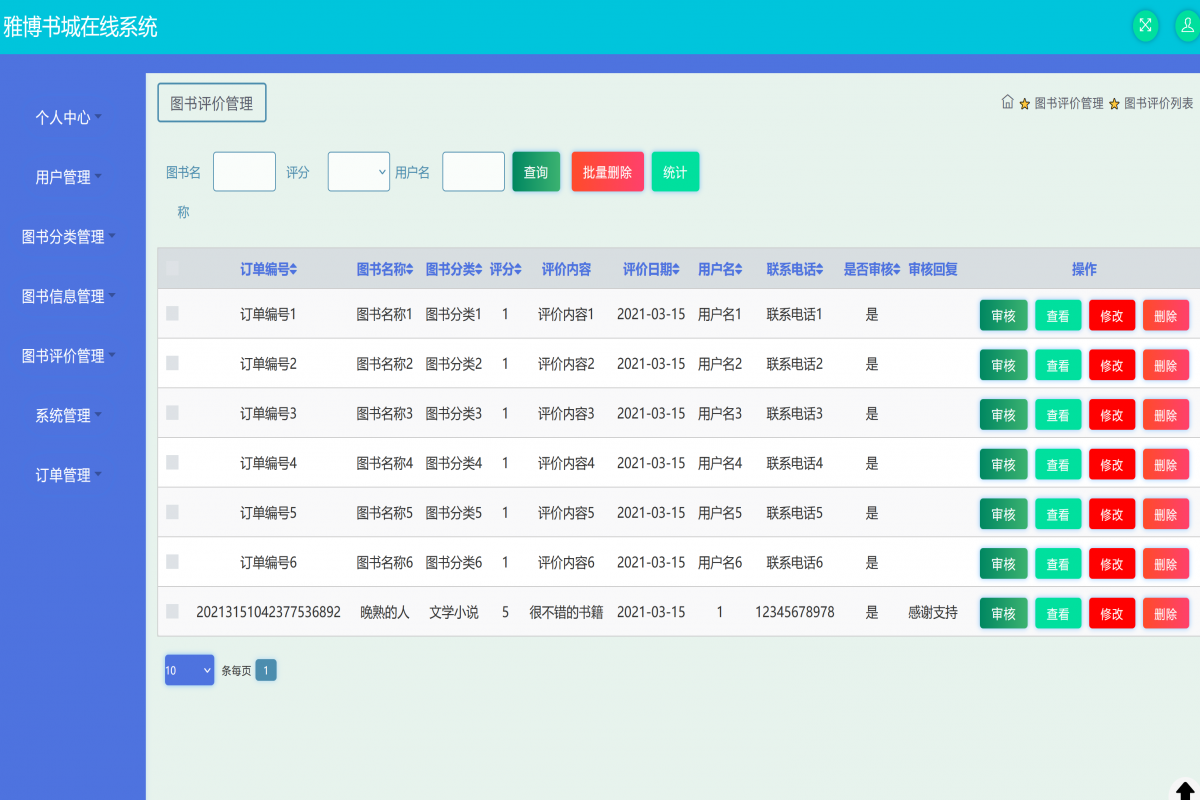
Task: Select the checkbox on the 晚熟的人 row
Action: pos(171,613)
